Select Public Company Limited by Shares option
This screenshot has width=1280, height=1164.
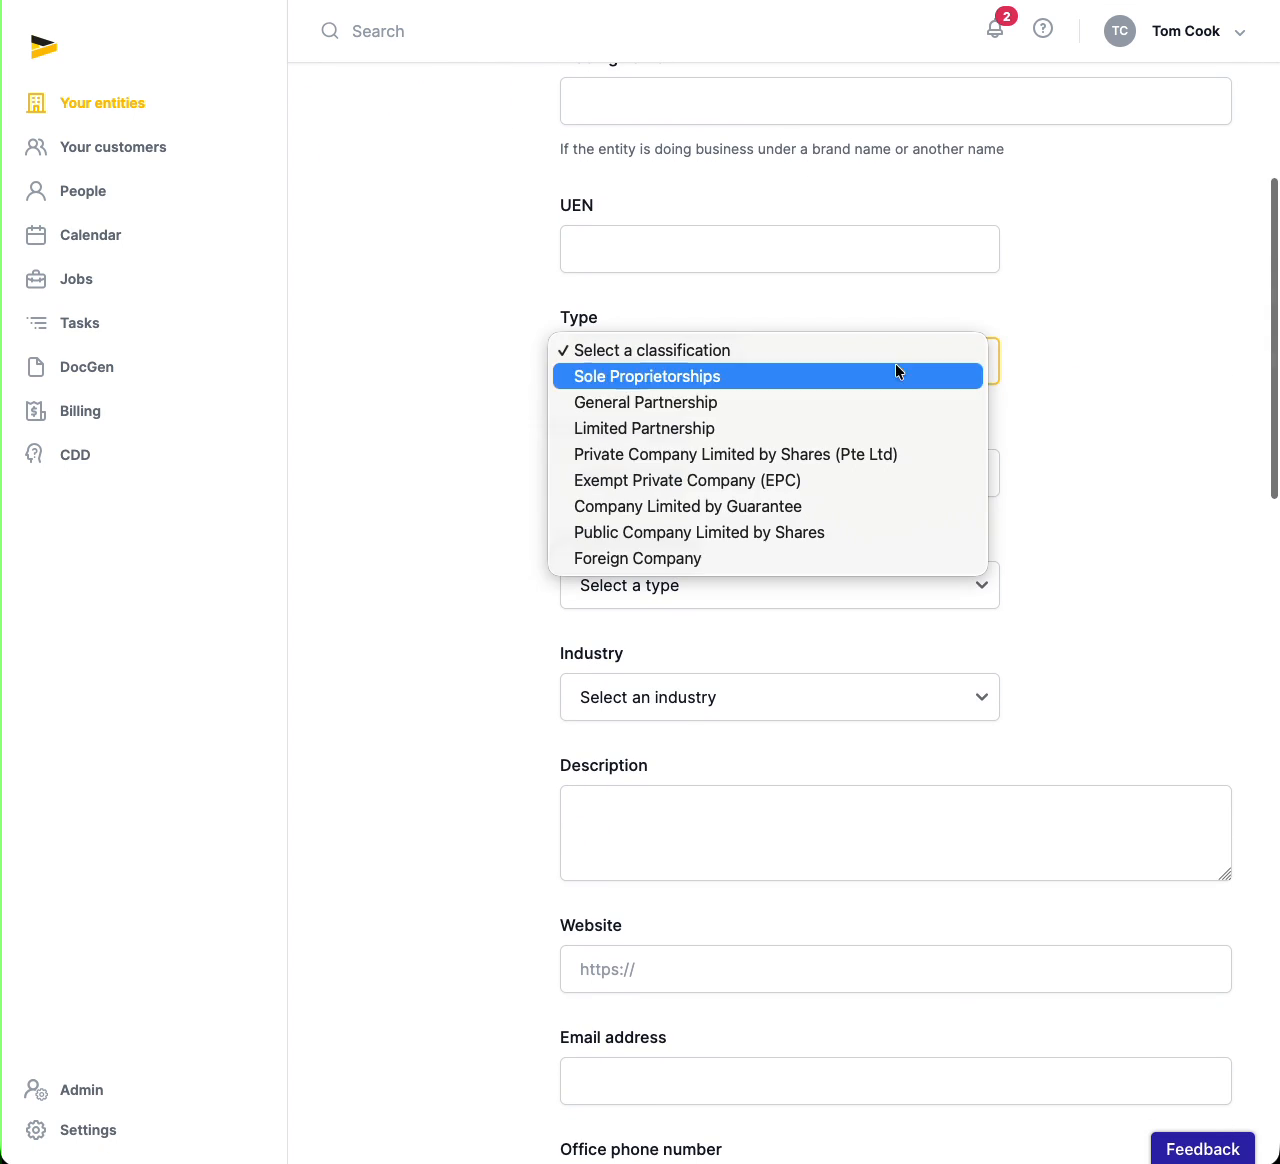coord(768,532)
